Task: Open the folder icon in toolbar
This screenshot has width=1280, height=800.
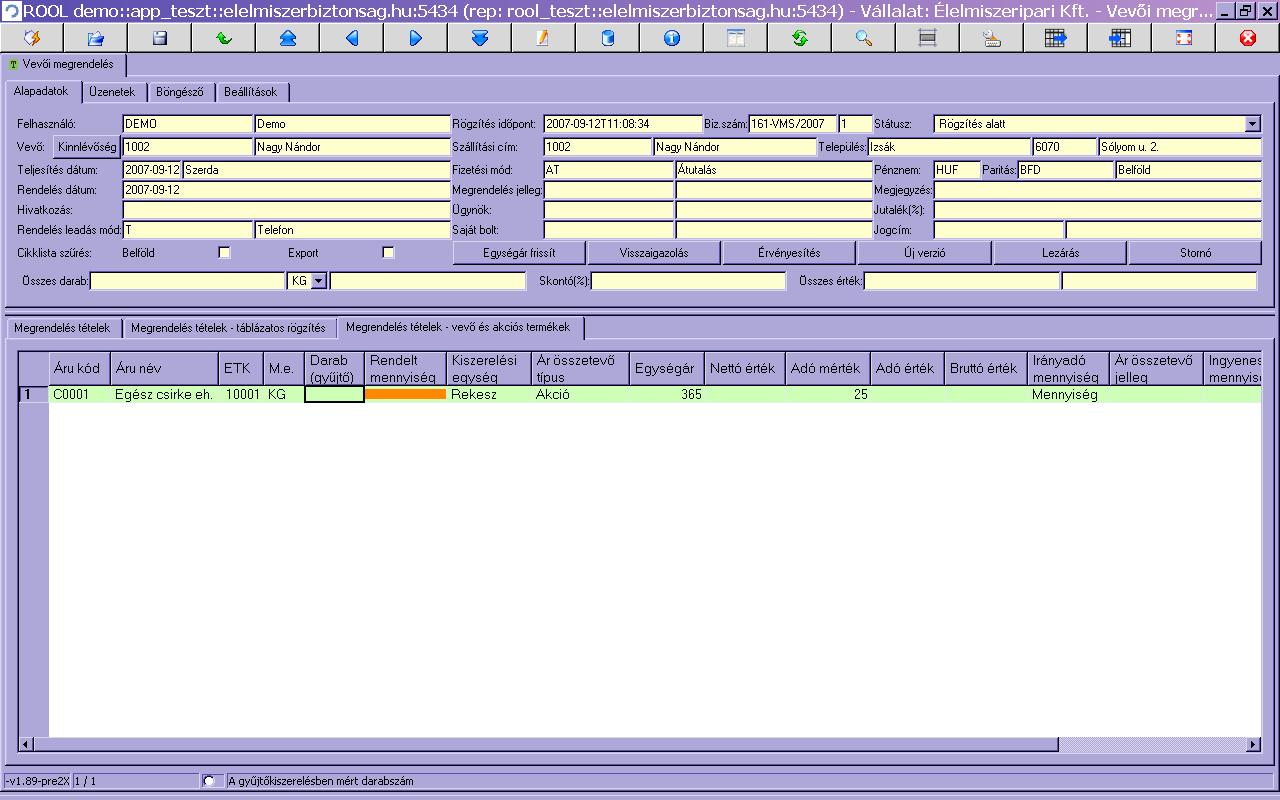Action: coord(96,38)
